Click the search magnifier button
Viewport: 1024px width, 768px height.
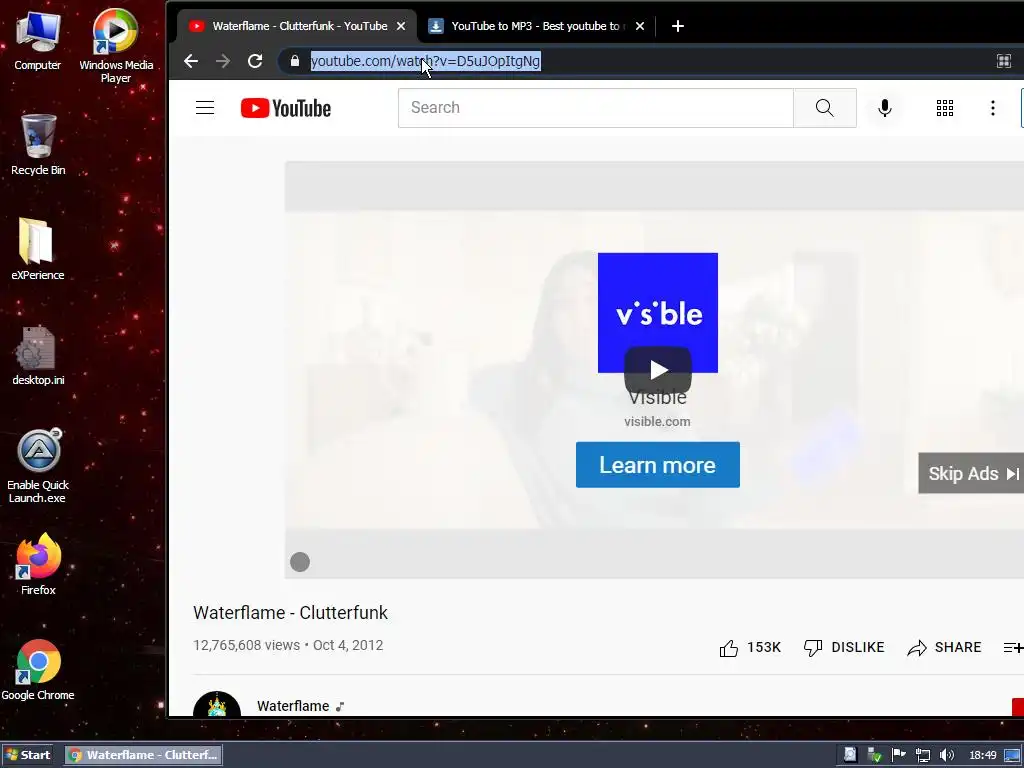pyautogui.click(x=824, y=108)
